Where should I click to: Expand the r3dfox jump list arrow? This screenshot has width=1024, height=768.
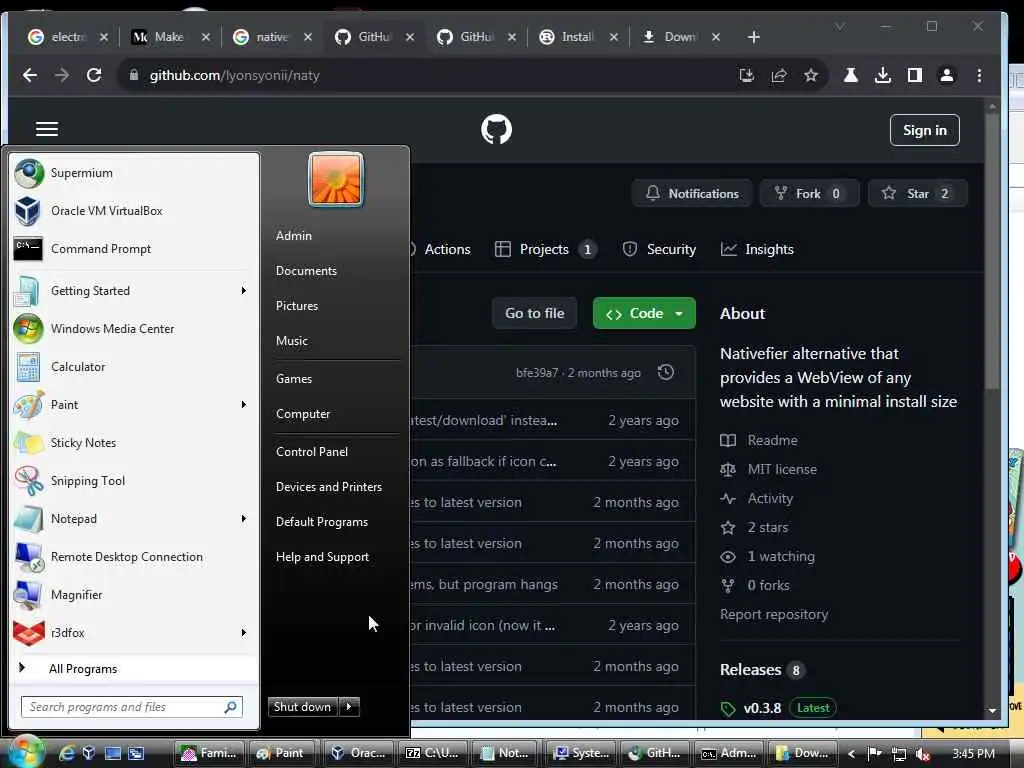coord(244,633)
